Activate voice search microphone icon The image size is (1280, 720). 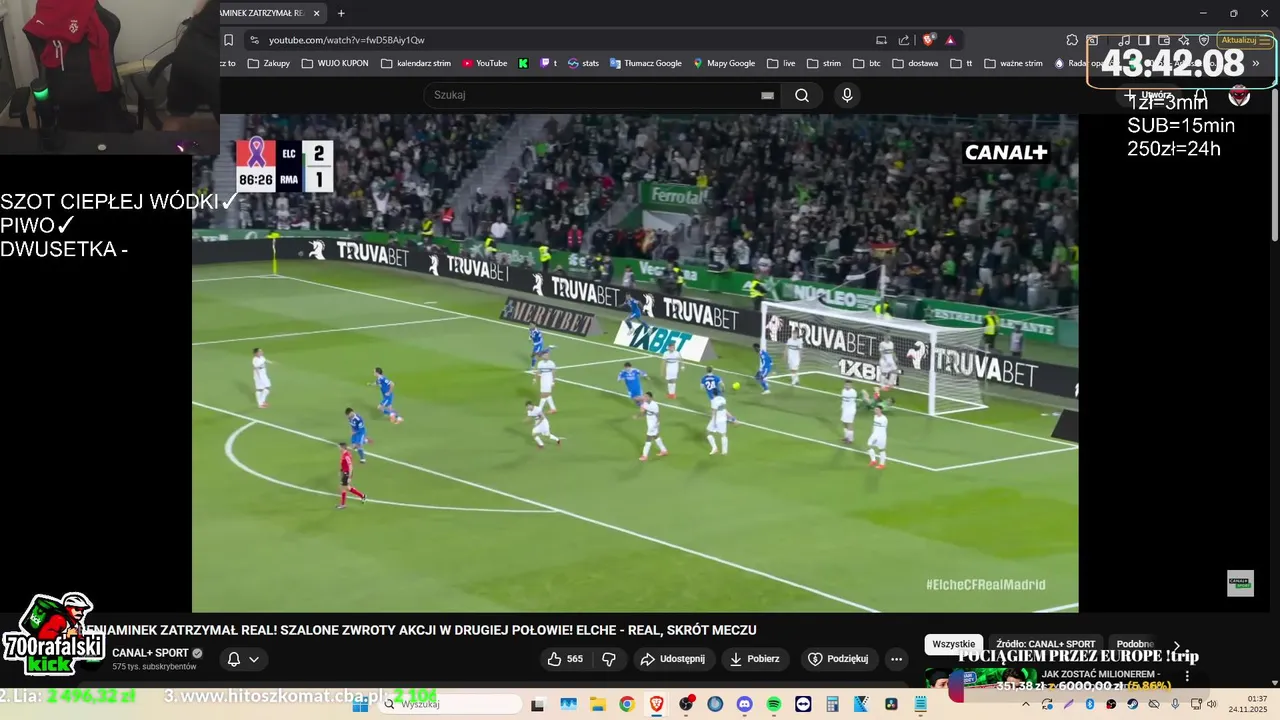point(847,95)
